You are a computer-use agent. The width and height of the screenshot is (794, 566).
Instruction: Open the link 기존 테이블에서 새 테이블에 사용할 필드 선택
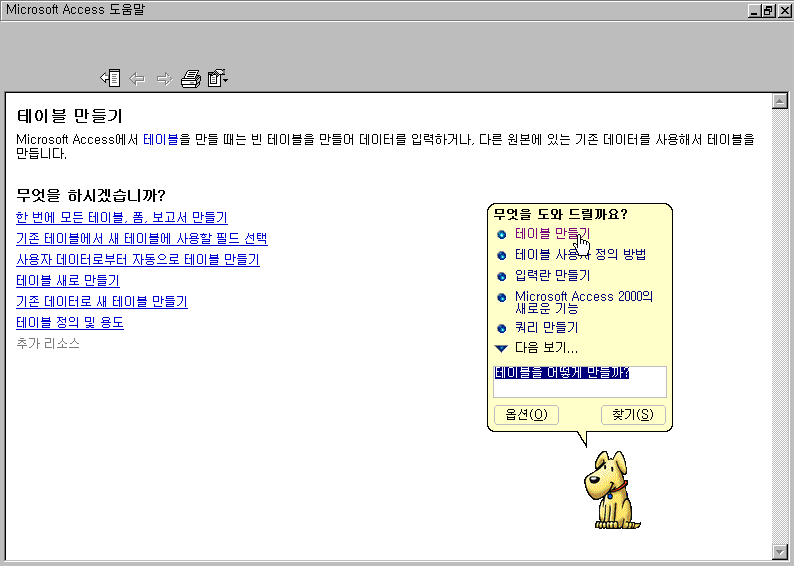[142, 238]
